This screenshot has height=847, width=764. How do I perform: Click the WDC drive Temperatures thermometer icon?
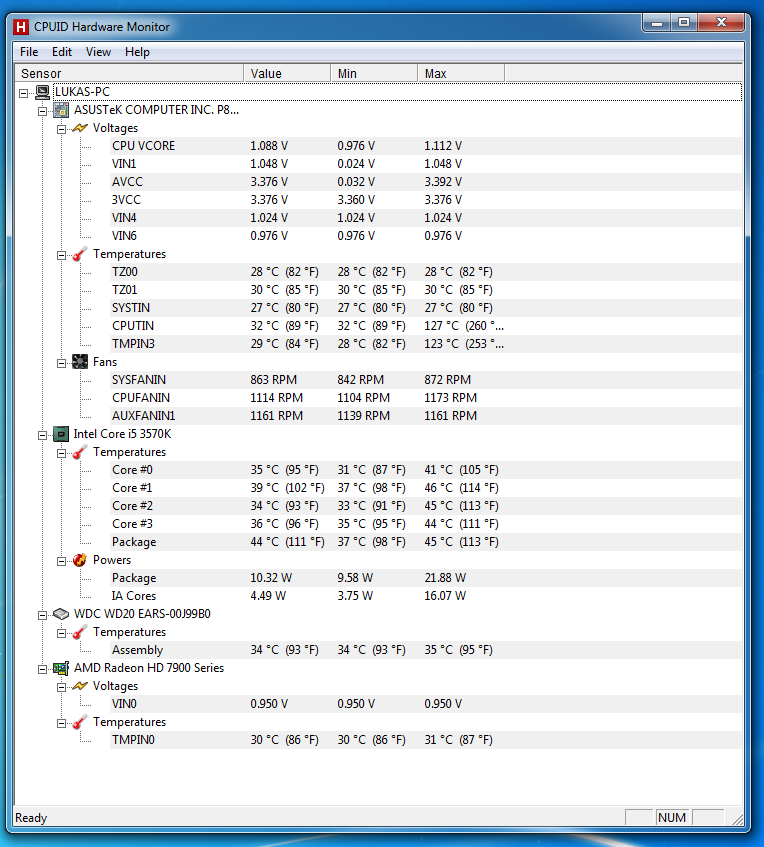click(x=80, y=632)
